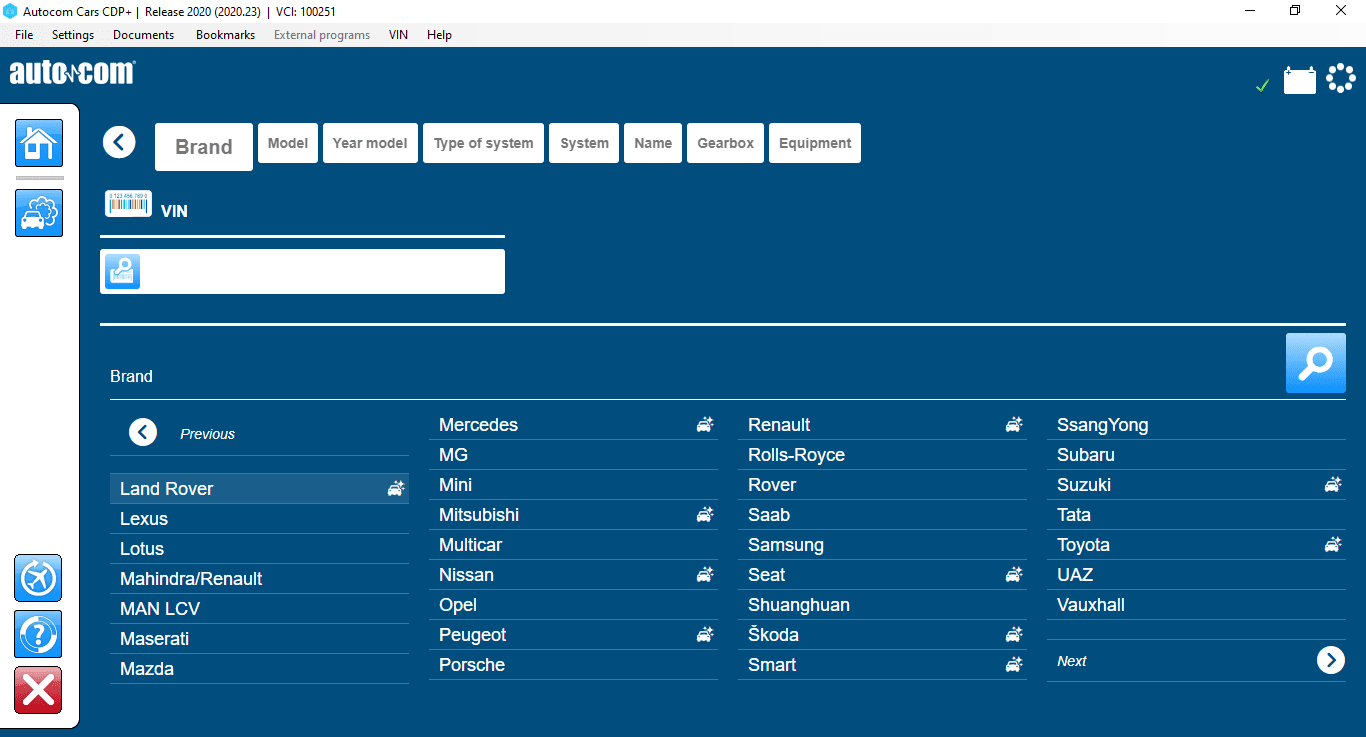Click the Home icon in the sidebar

(x=39, y=143)
